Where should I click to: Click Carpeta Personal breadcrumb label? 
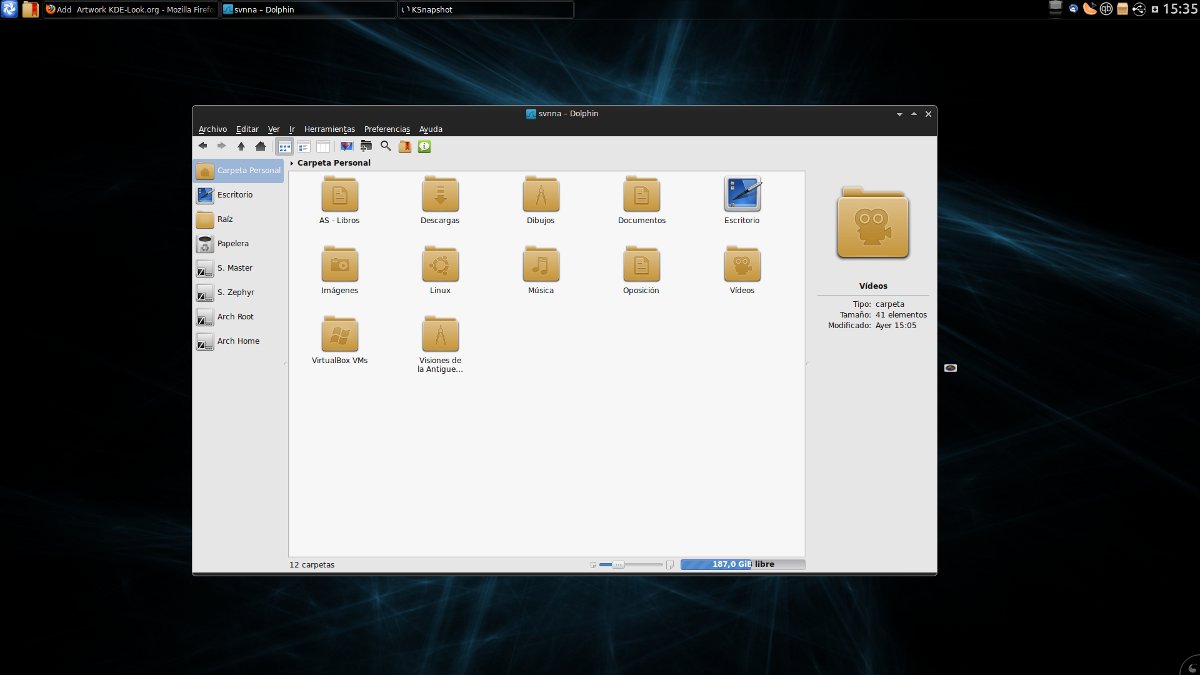334,163
